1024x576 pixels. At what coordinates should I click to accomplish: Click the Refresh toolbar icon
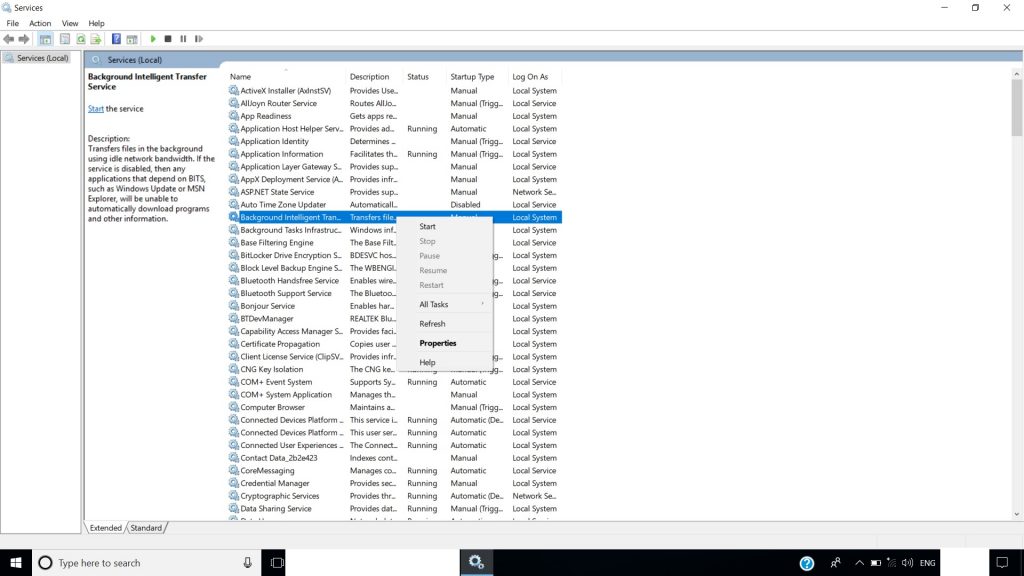point(80,39)
